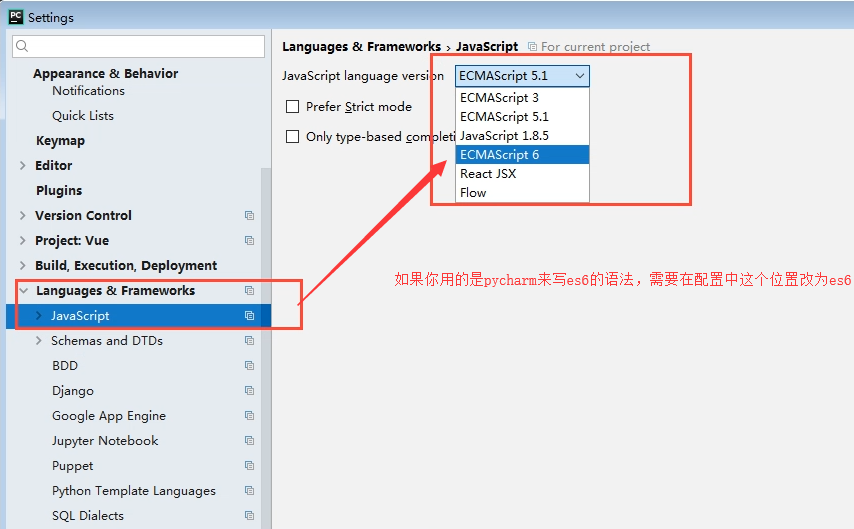Image resolution: width=854 pixels, height=529 pixels.
Task: Open the Schemas and DTDs page
Action: click(107, 341)
